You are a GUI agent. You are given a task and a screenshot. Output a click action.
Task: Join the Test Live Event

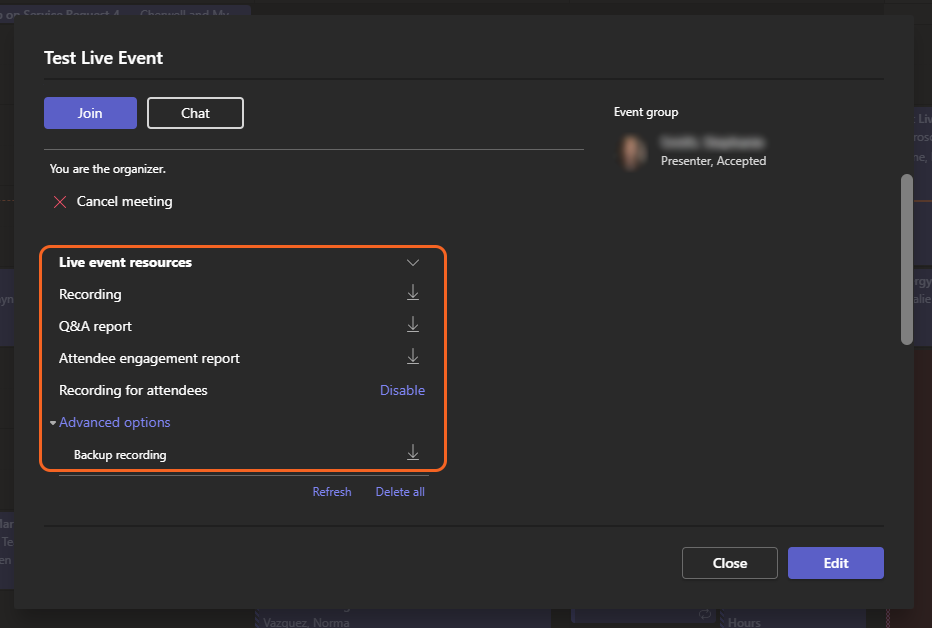pyautogui.click(x=90, y=113)
